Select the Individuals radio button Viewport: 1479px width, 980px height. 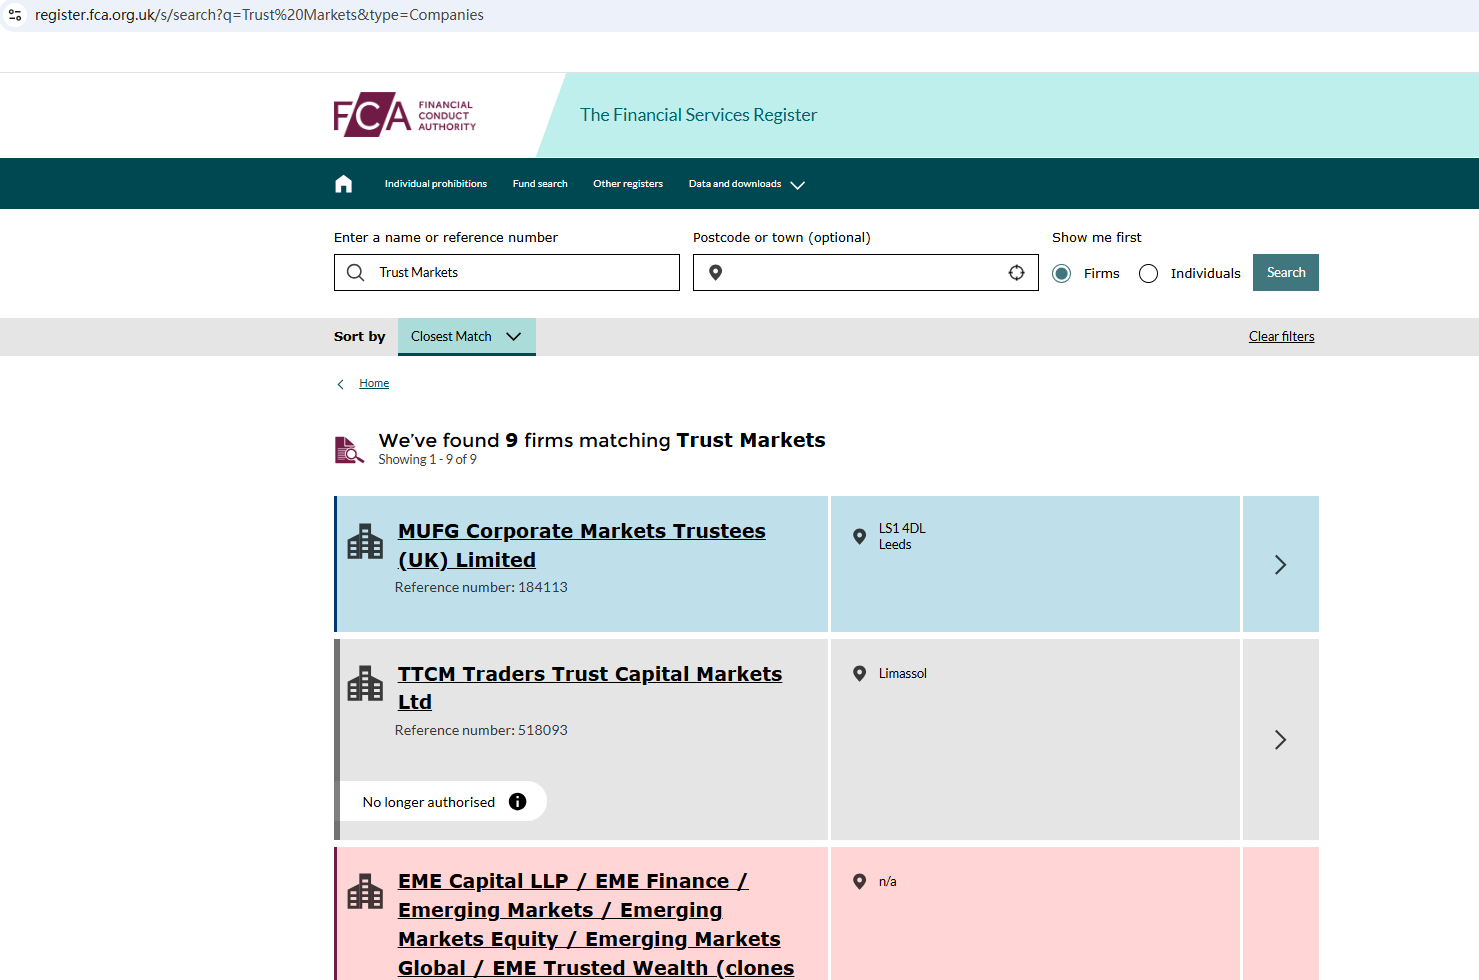pyautogui.click(x=1148, y=273)
